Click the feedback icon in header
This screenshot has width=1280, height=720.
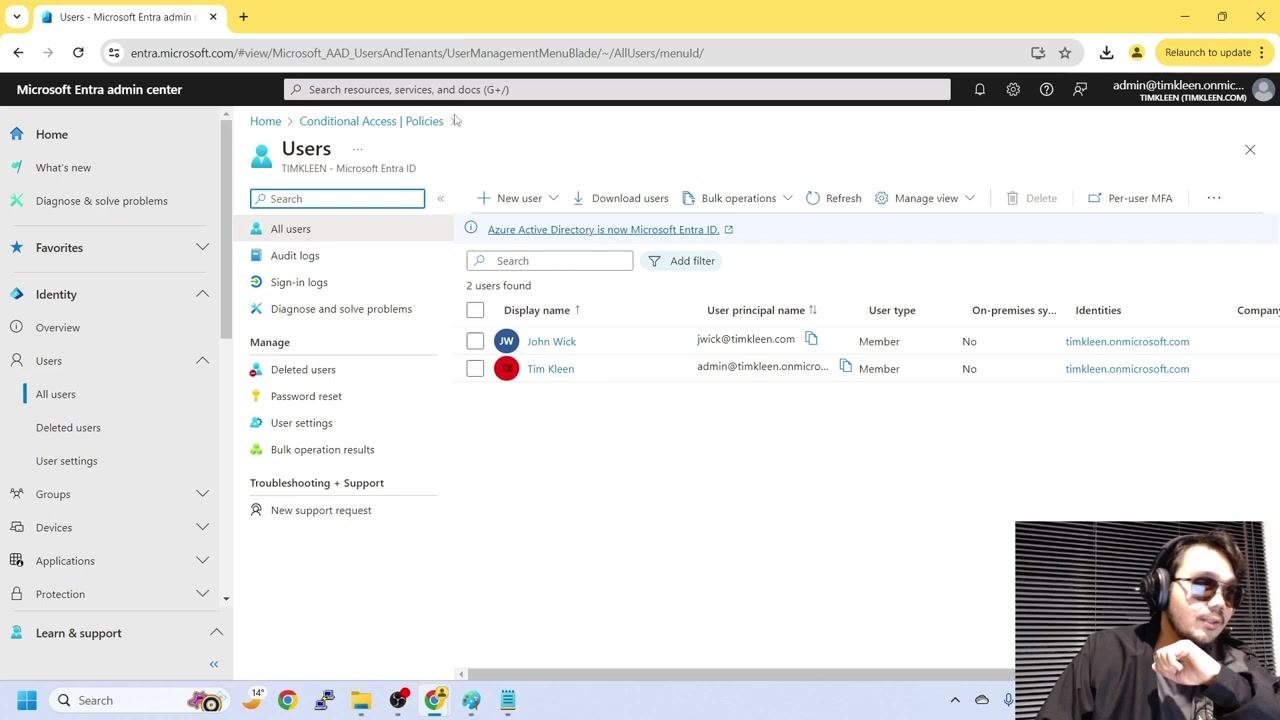(x=1080, y=89)
